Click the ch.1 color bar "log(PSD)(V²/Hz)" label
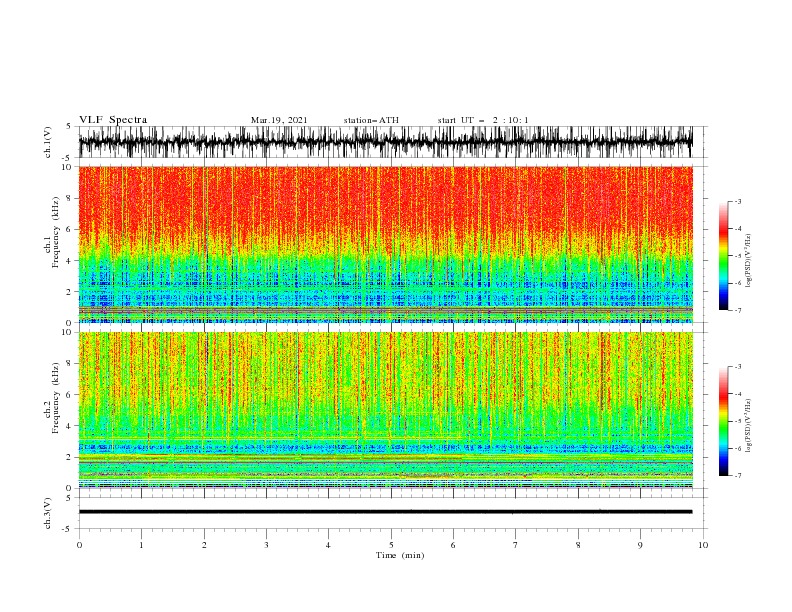Viewport: 792px width, 612px height. coord(749,261)
